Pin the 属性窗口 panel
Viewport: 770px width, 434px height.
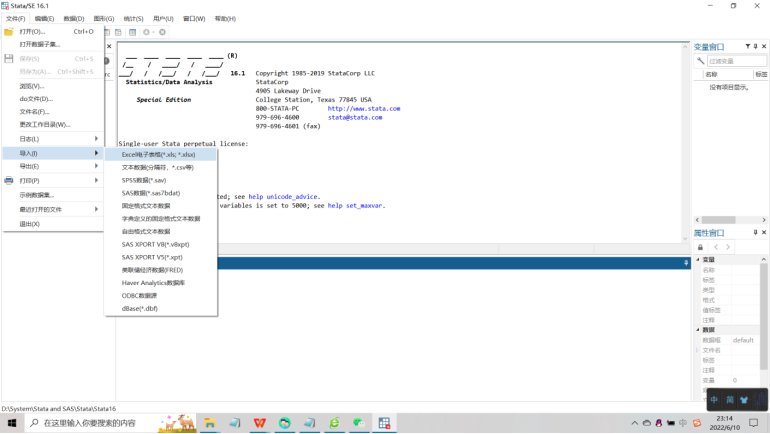point(755,232)
